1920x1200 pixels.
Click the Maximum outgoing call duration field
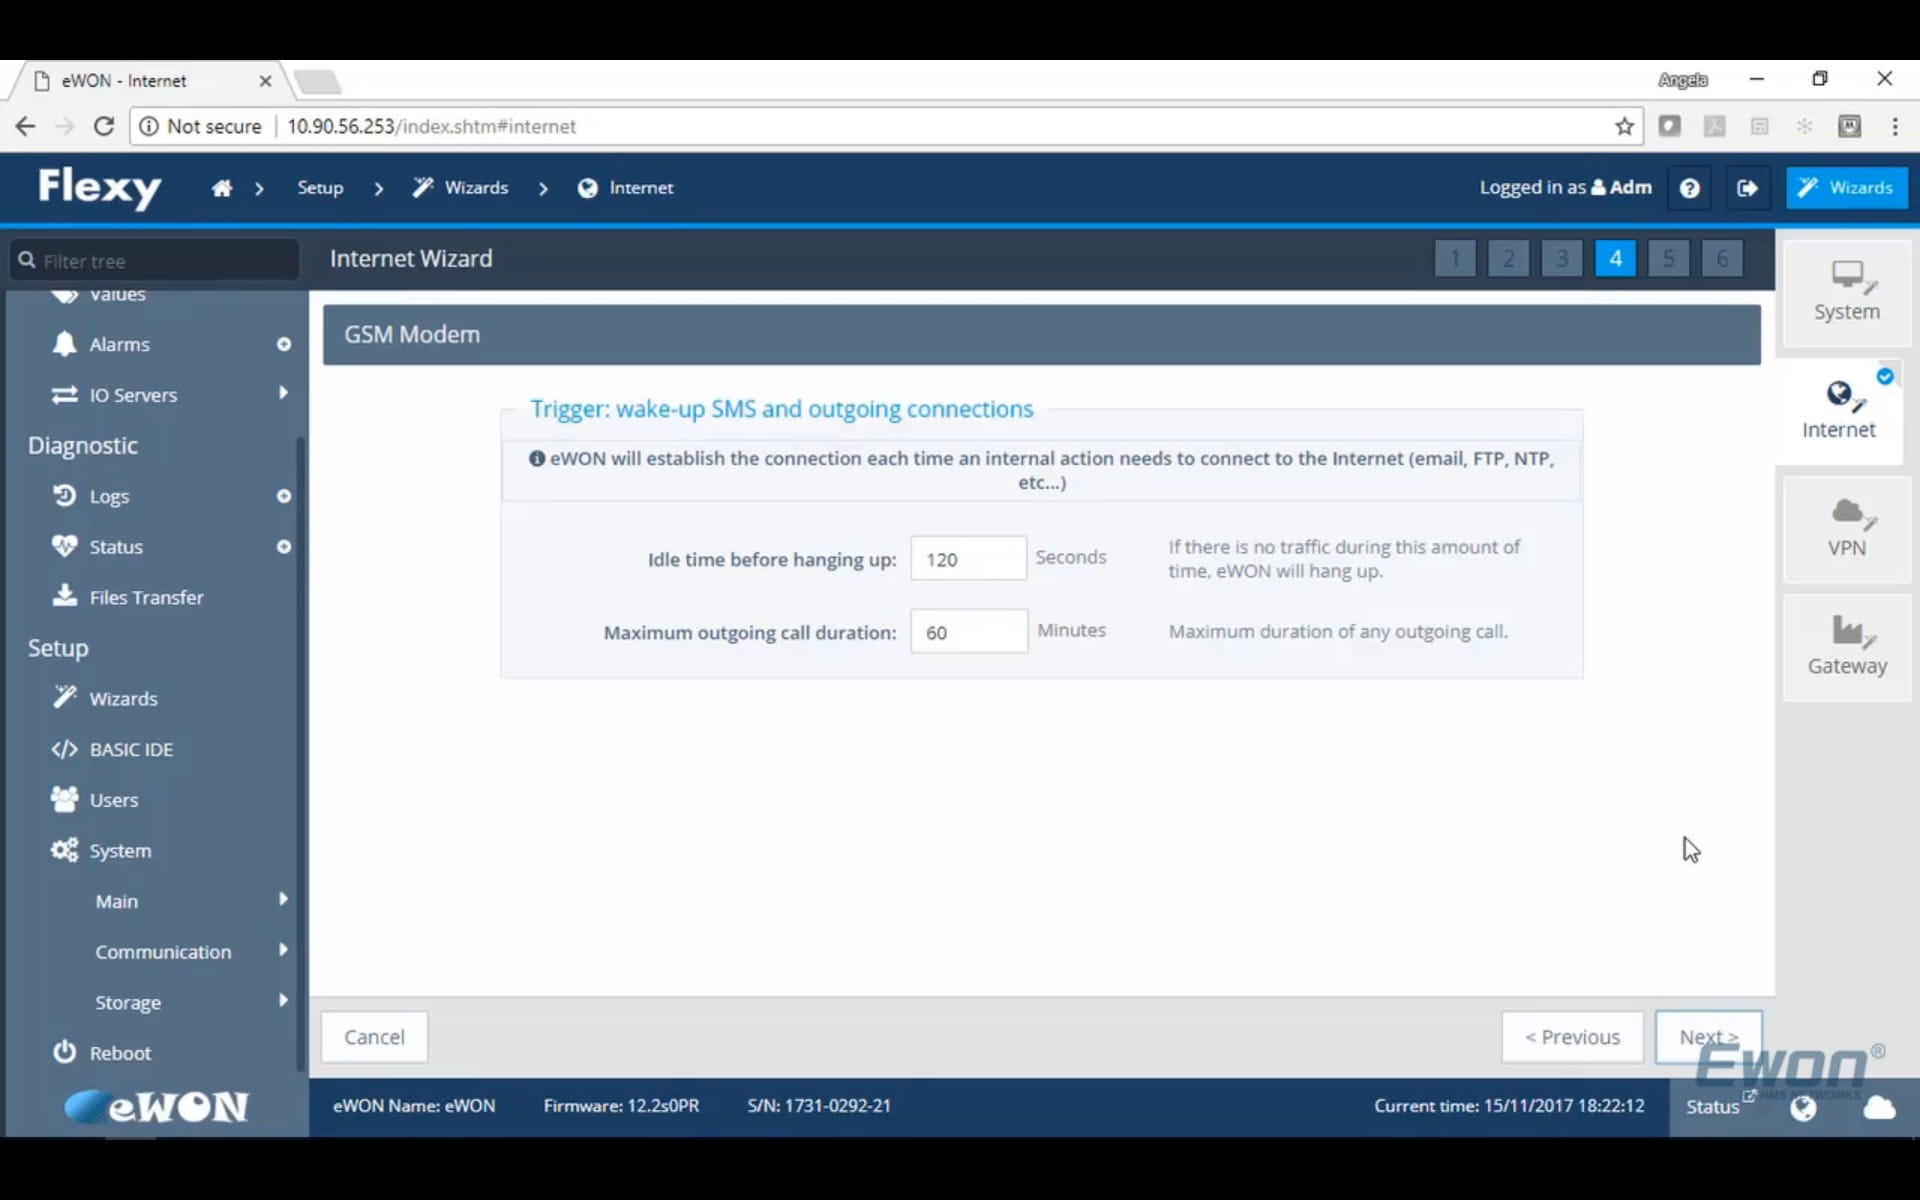[968, 632]
